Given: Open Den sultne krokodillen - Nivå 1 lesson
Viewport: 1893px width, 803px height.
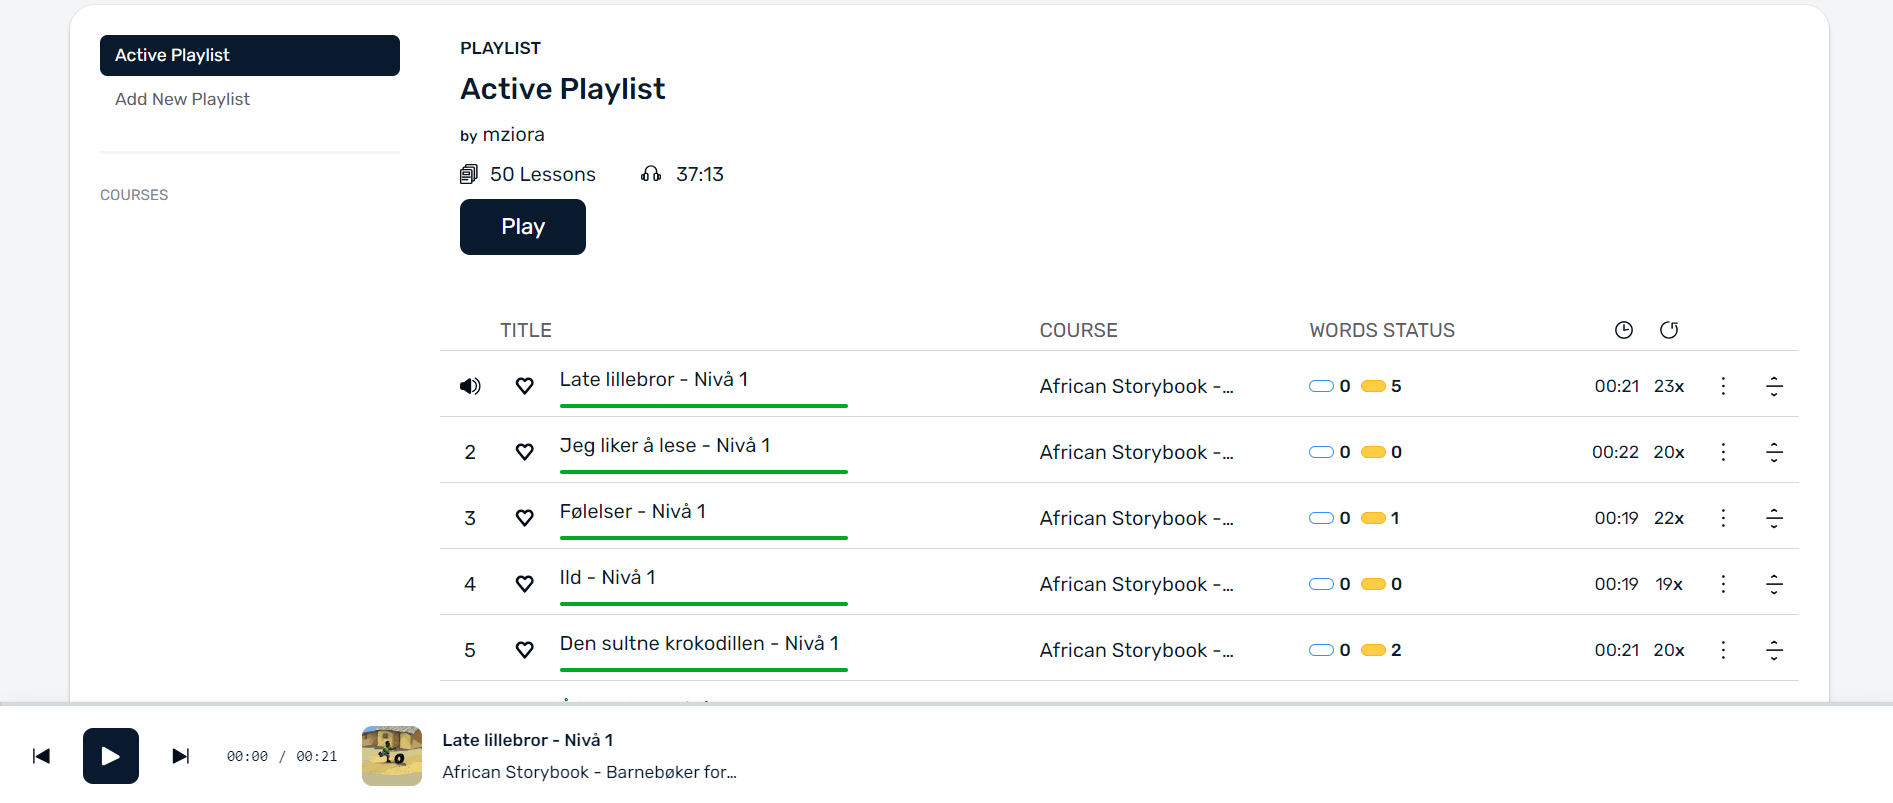Looking at the screenshot, I should tap(699, 643).
